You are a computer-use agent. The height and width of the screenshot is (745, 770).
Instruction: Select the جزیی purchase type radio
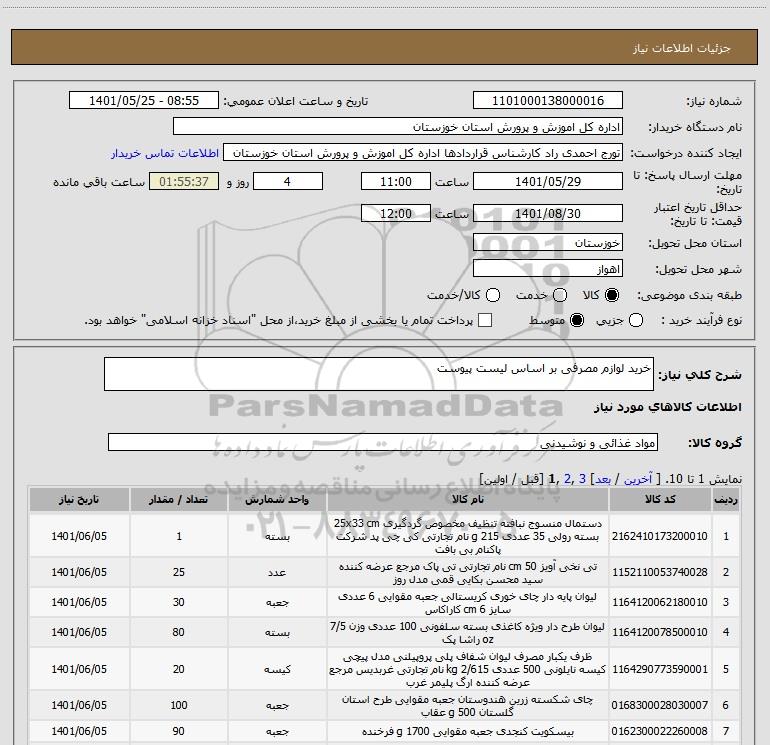635,320
